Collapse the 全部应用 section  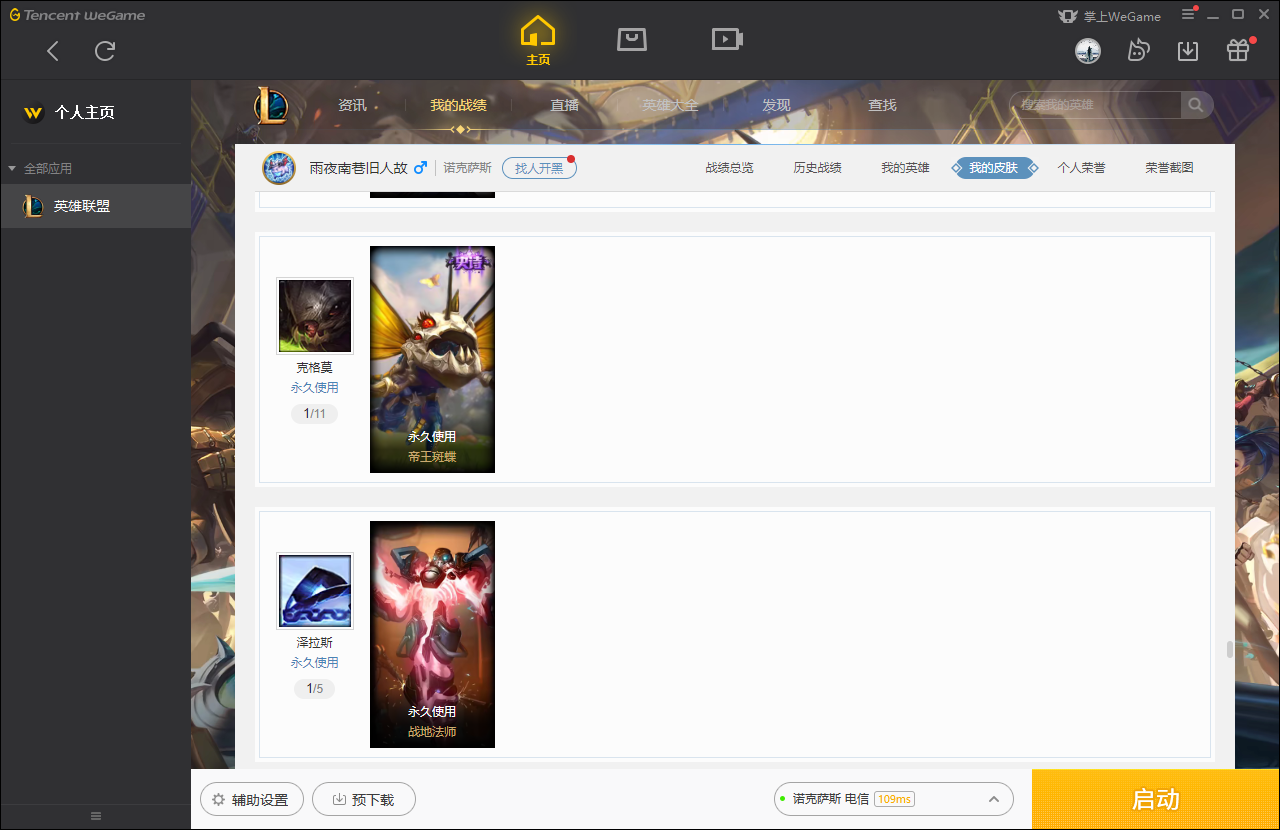[x=40, y=169]
